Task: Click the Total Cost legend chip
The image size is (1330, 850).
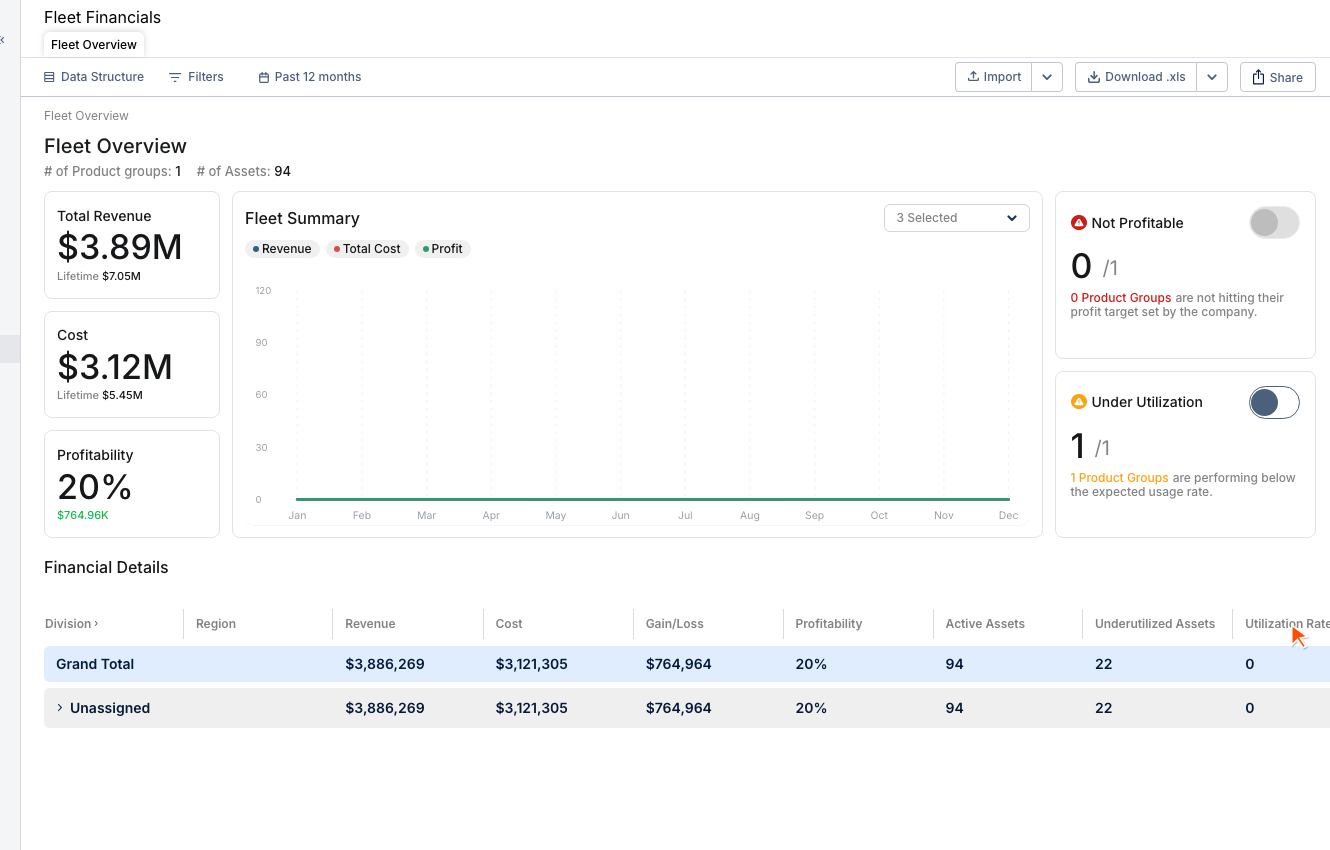Action: coord(367,249)
